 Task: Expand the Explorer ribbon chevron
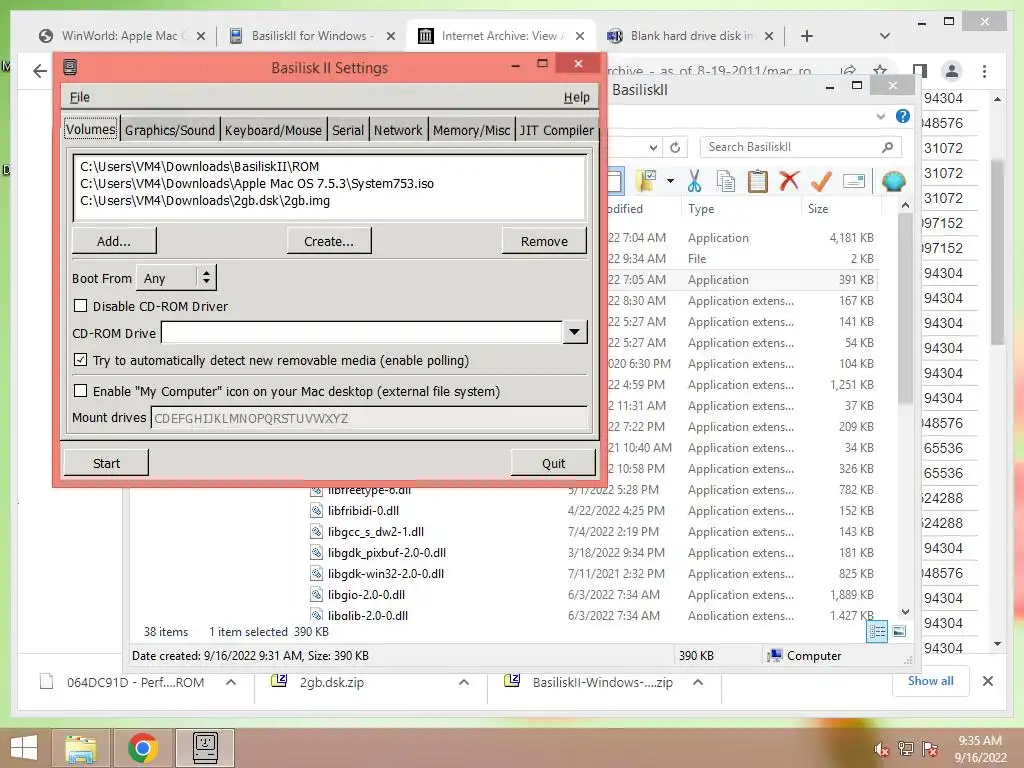click(881, 116)
